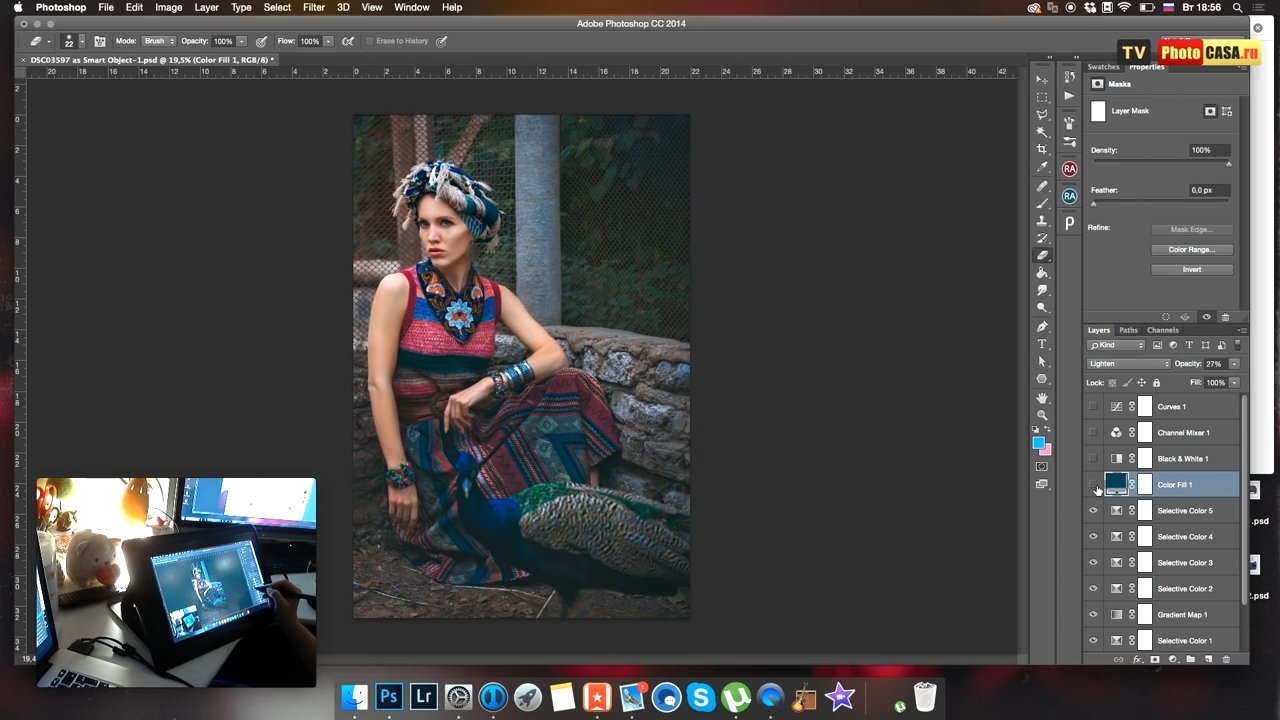Image resolution: width=1280 pixels, height=720 pixels.
Task: Switch to the Paths tab
Action: [1128, 330]
